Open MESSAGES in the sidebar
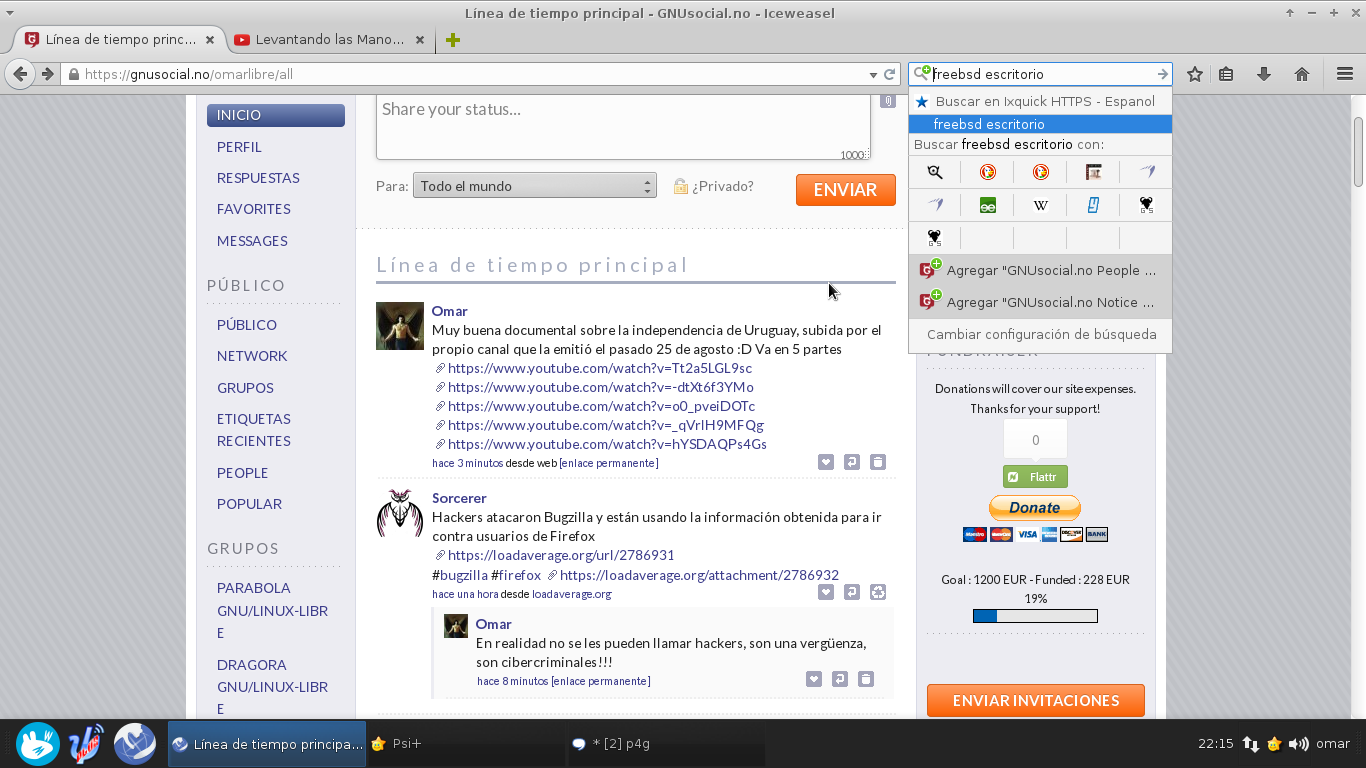This screenshot has width=1366, height=768. [x=252, y=241]
